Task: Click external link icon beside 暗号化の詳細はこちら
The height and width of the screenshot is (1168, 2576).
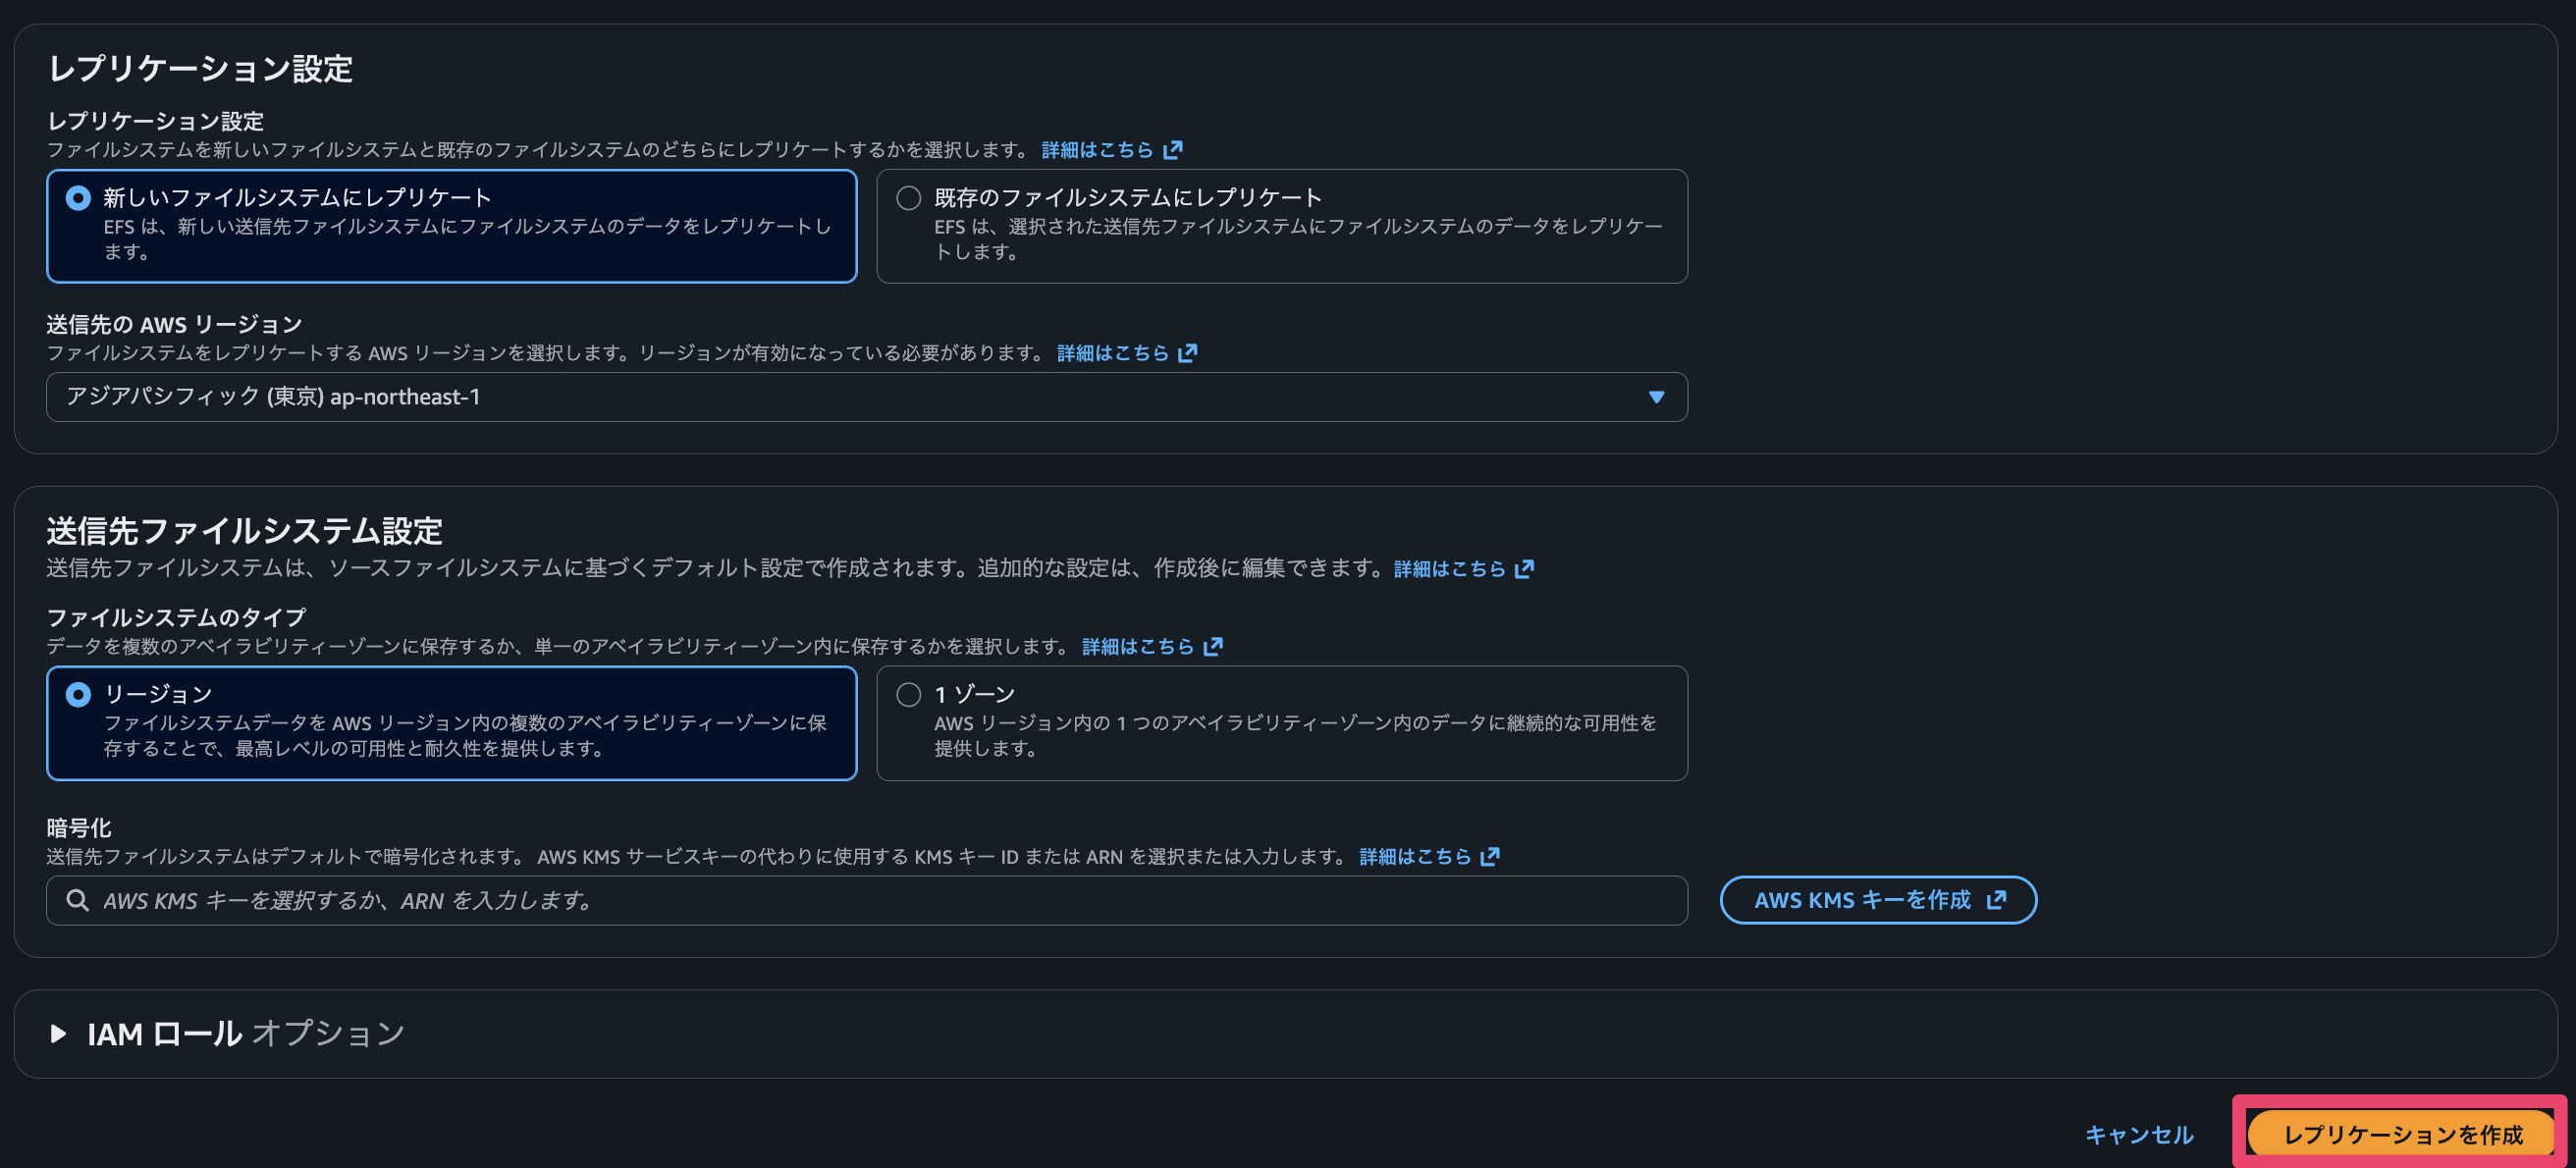Action: coord(1489,855)
